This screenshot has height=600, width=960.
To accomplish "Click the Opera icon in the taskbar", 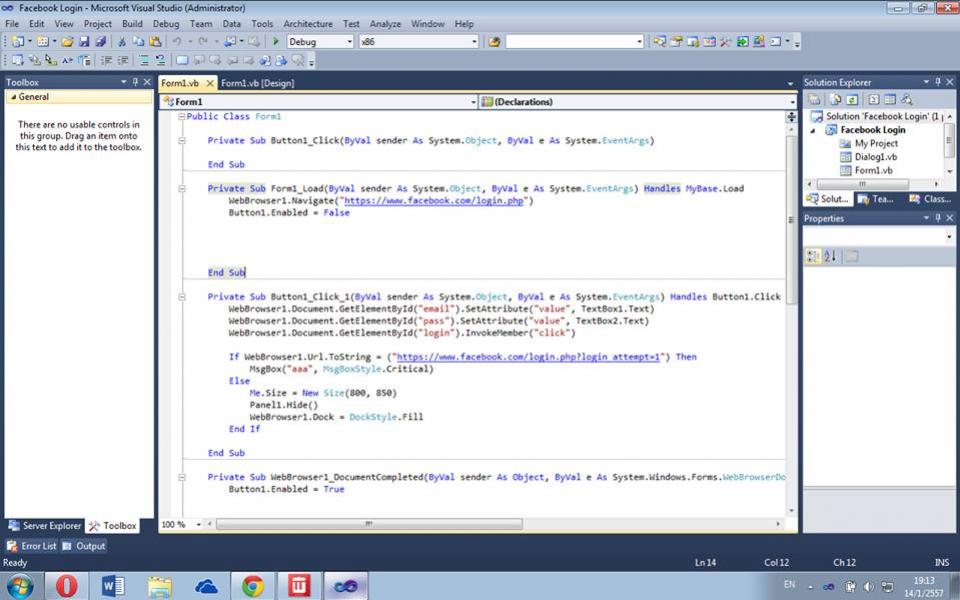I will point(67,587).
